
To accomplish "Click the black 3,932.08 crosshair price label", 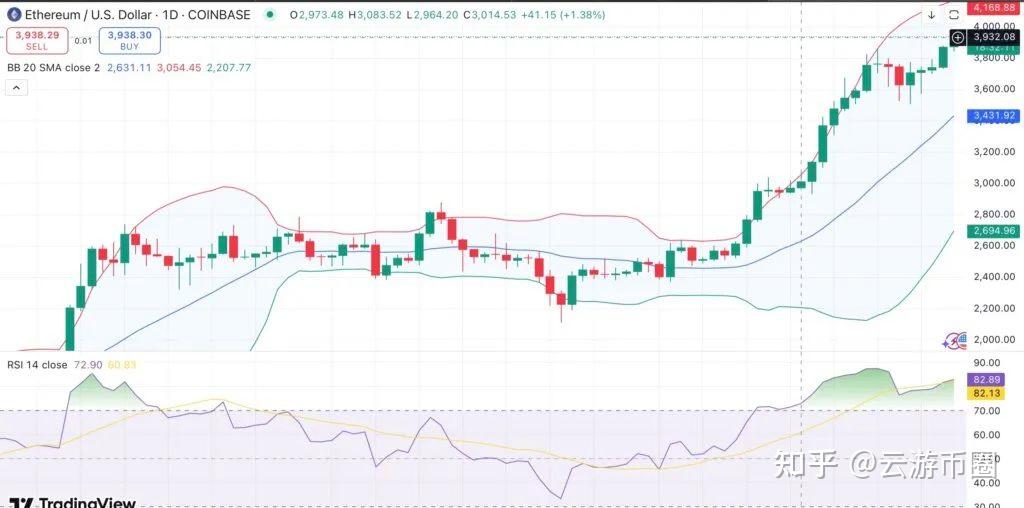I will [995, 37].
